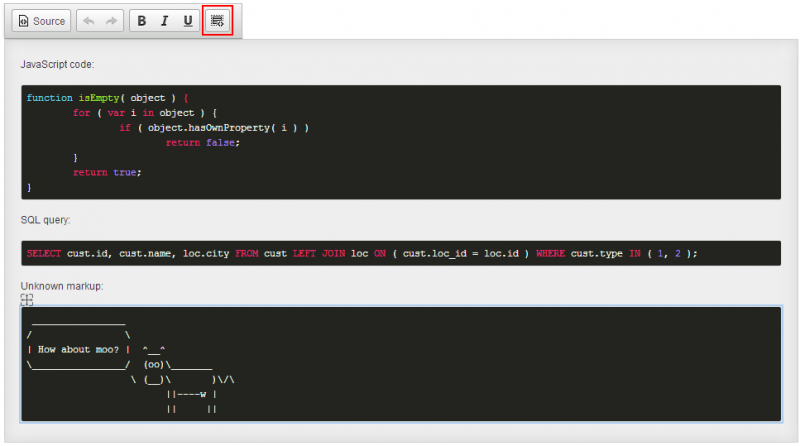Place cursor in "JavaScript code:" paragraph
The image size is (800, 446).
click(x=58, y=65)
